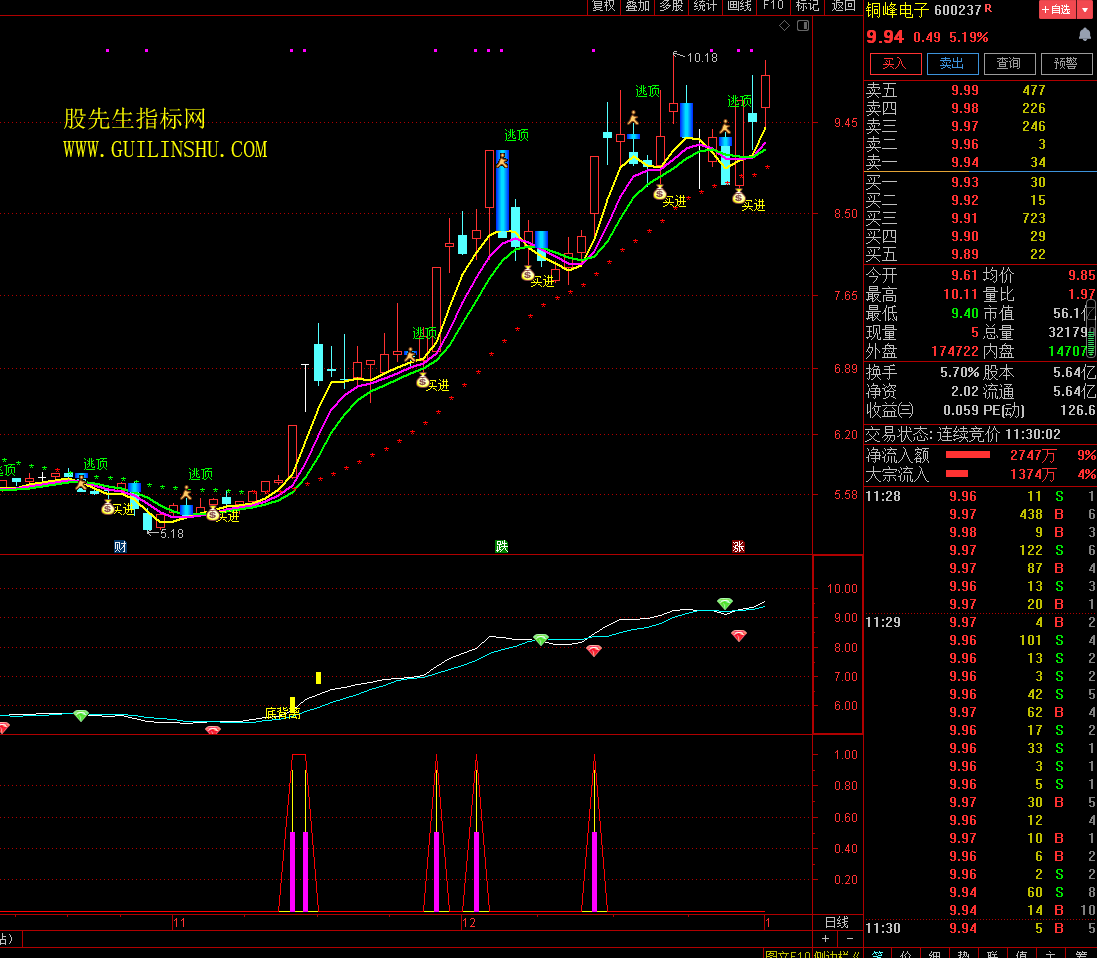The image size is (1097, 958).
Task: Open the 标记 mark menu
Action: [x=807, y=6]
